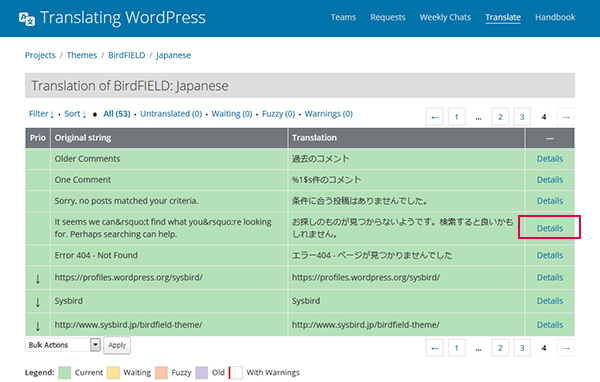This screenshot has height=382, width=600.
Task: Open Details for Older Comments row
Action: pos(550,159)
